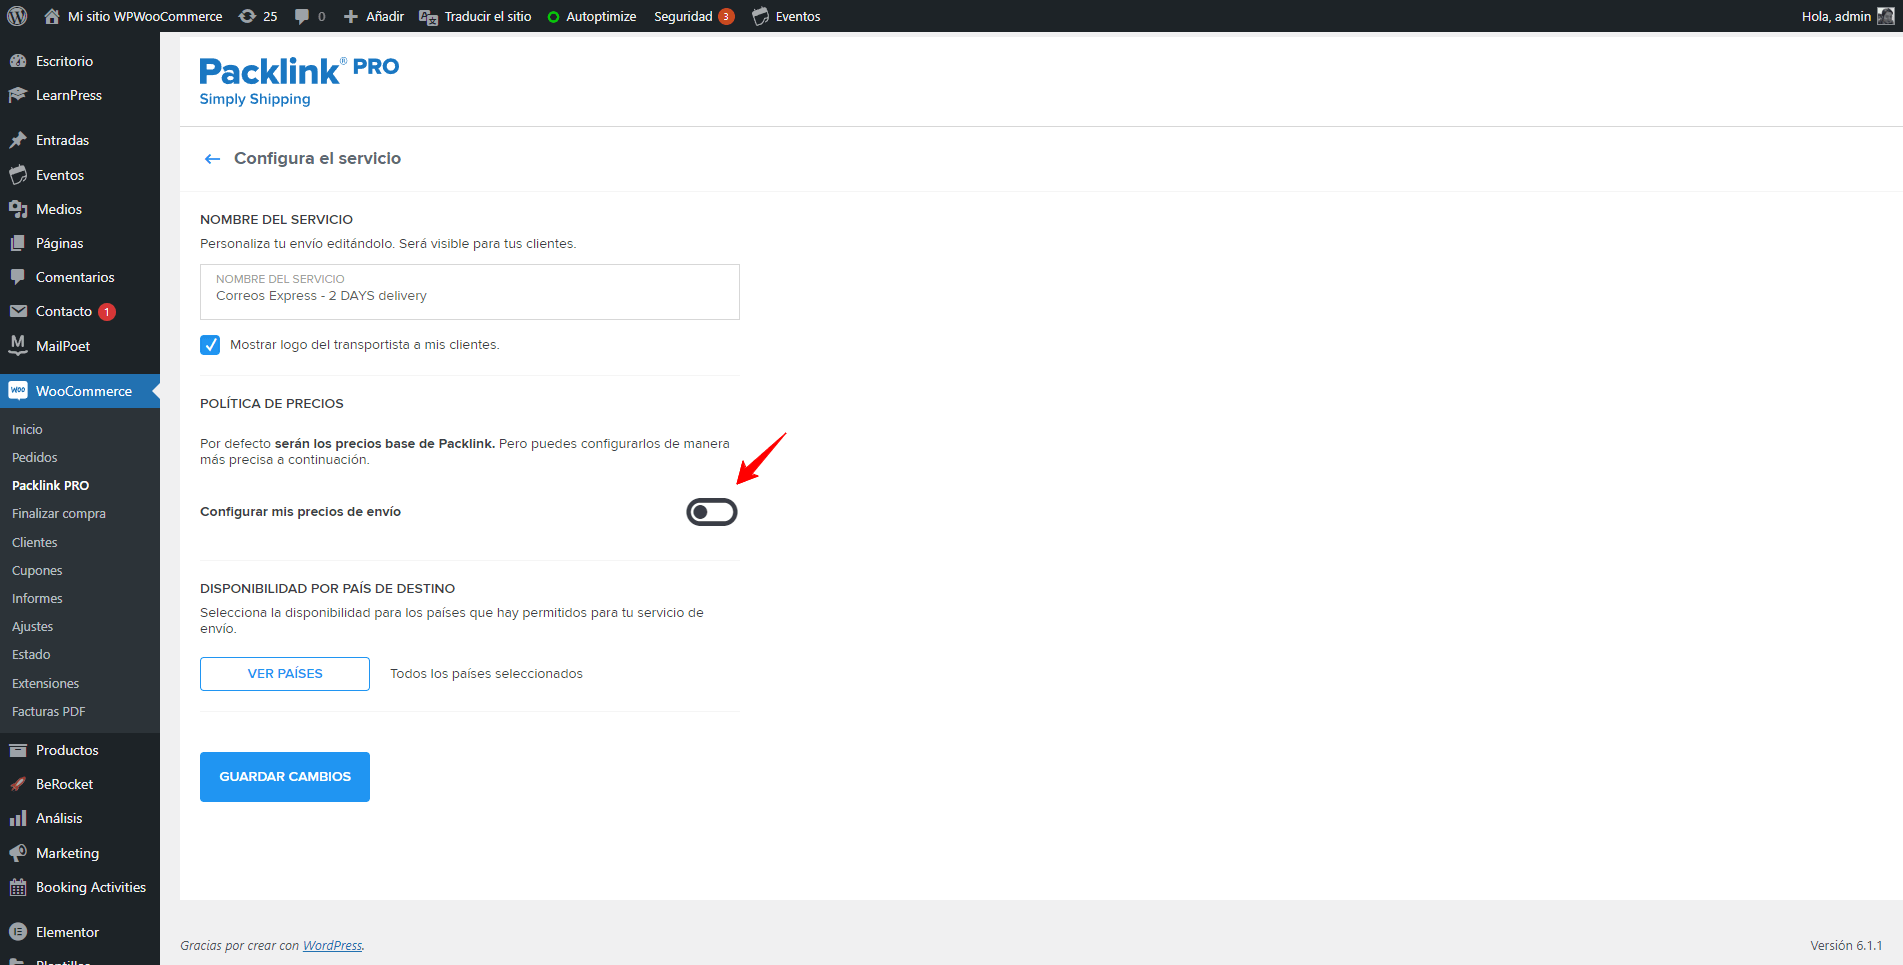Click the WordPress logo icon in admin bar

pyautogui.click(x=17, y=16)
